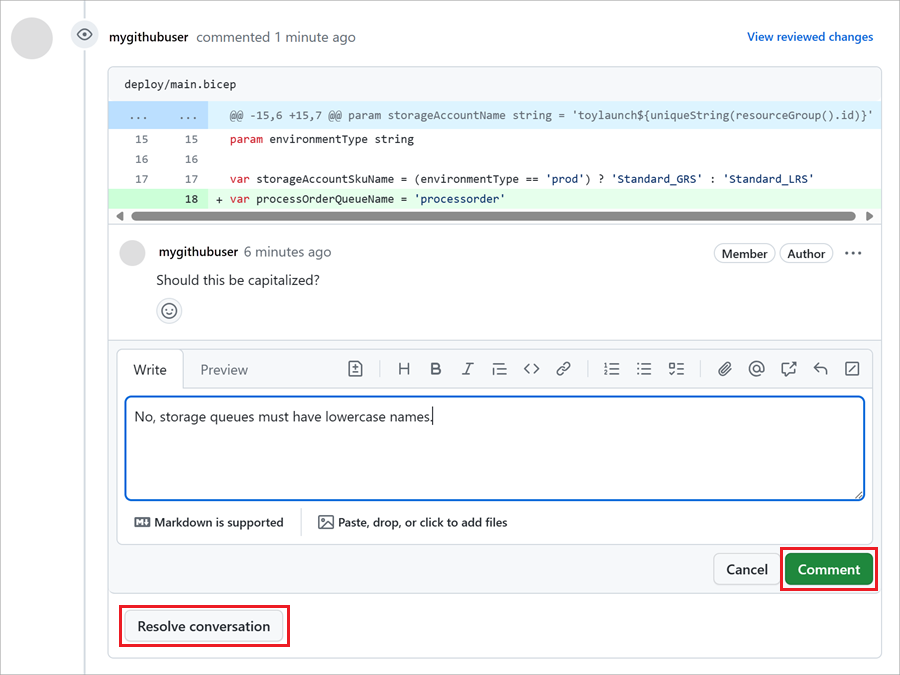The width and height of the screenshot is (900, 675).
Task: Click the text area resize handle corner
Action: 859,495
